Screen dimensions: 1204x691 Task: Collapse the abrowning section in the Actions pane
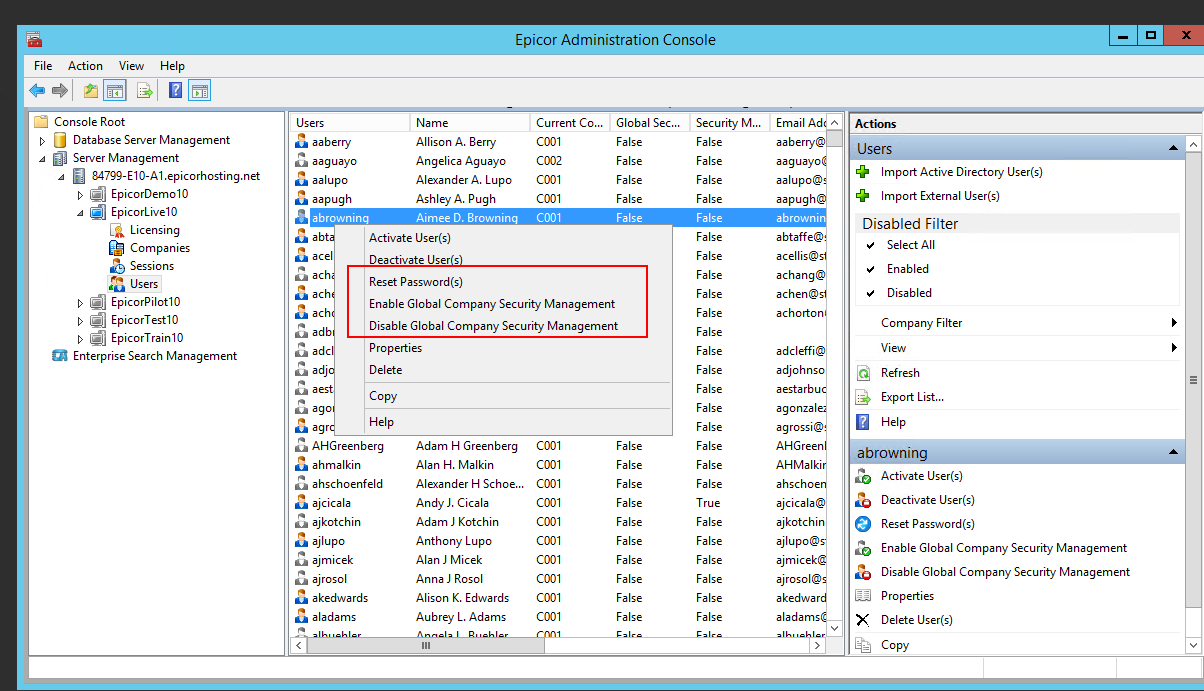1173,452
